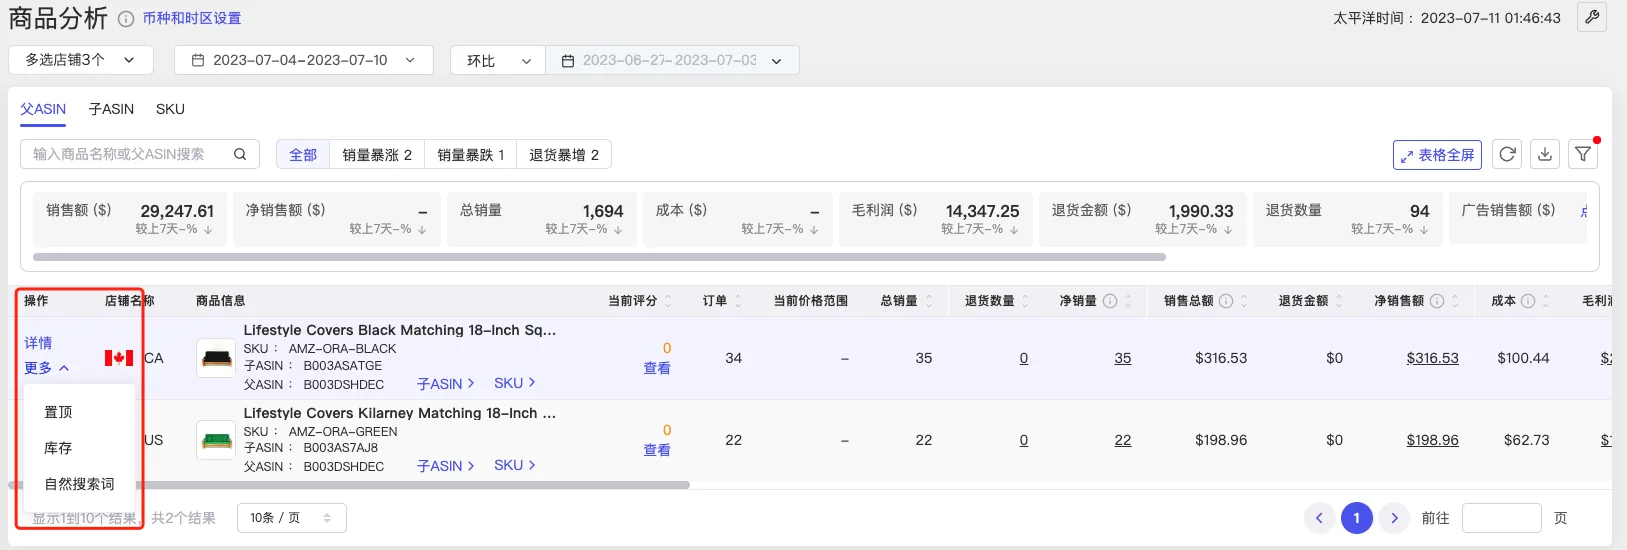Image resolution: width=1627 pixels, height=550 pixels.
Task: Sort by 退货金额 column arrows
Action: (1339, 301)
